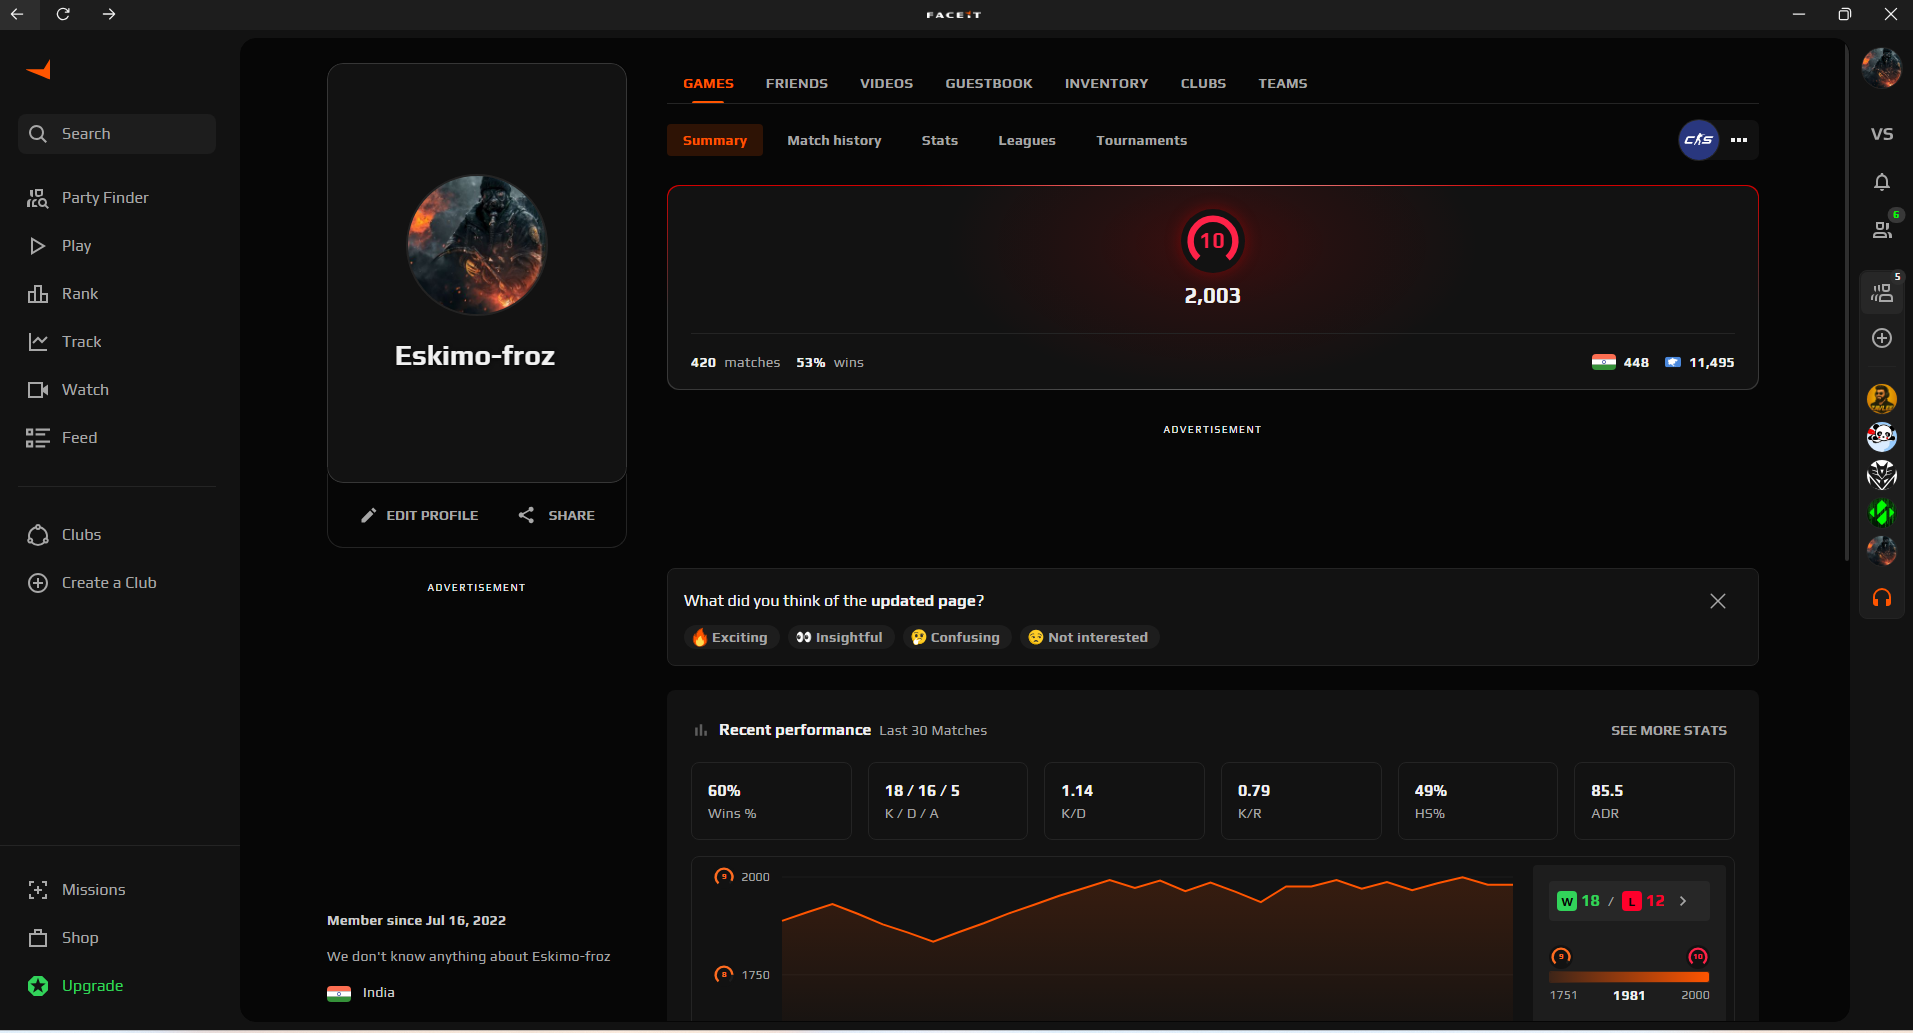
Task: Open the Guestbook tab
Action: [989, 84]
